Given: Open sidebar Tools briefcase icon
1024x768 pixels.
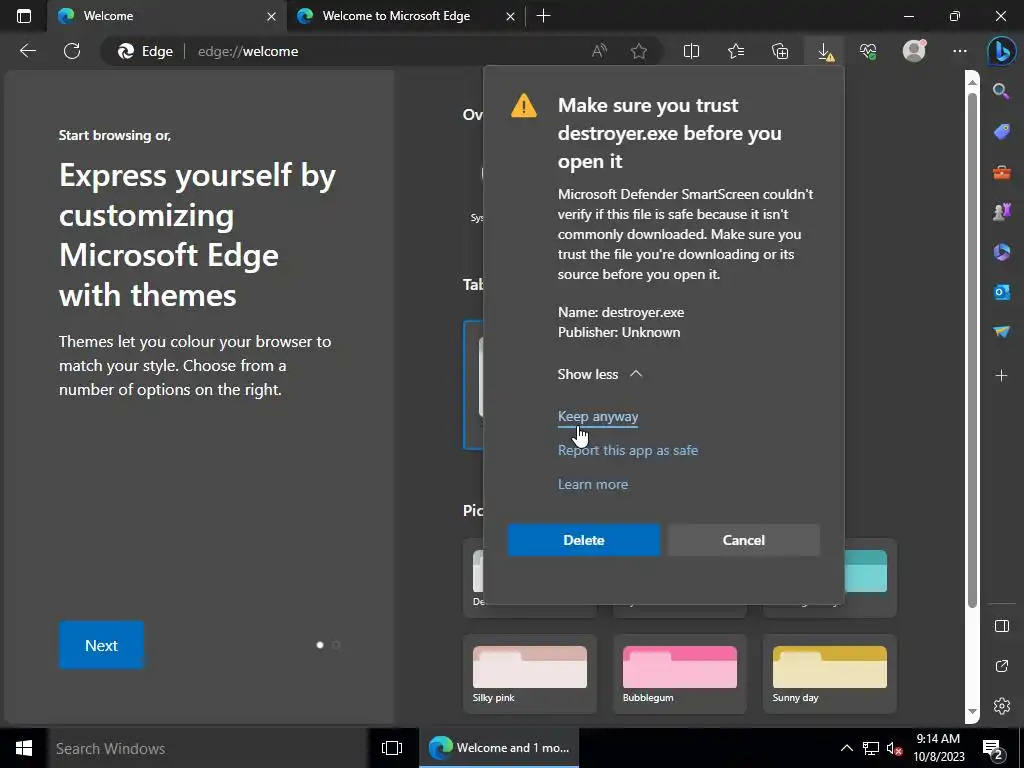Looking at the screenshot, I should tap(1001, 172).
